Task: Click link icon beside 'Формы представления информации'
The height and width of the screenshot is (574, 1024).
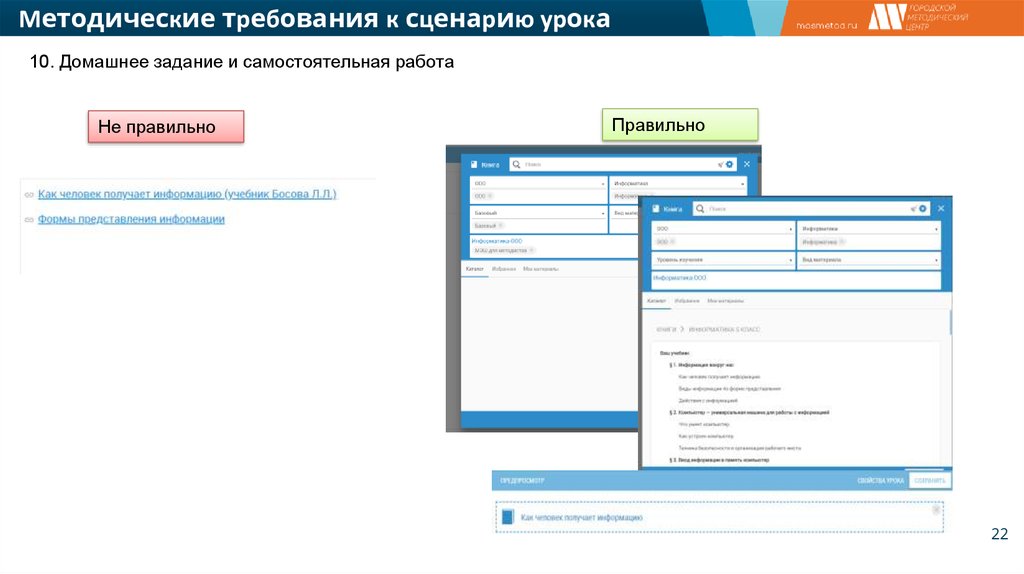Action: point(29,220)
